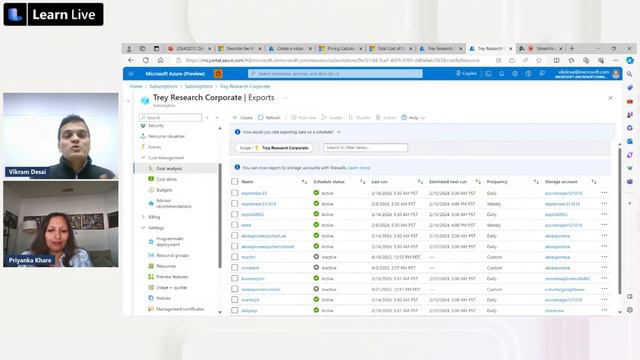
Task: Open Cost alerts in the resource menu
Action: (x=166, y=179)
